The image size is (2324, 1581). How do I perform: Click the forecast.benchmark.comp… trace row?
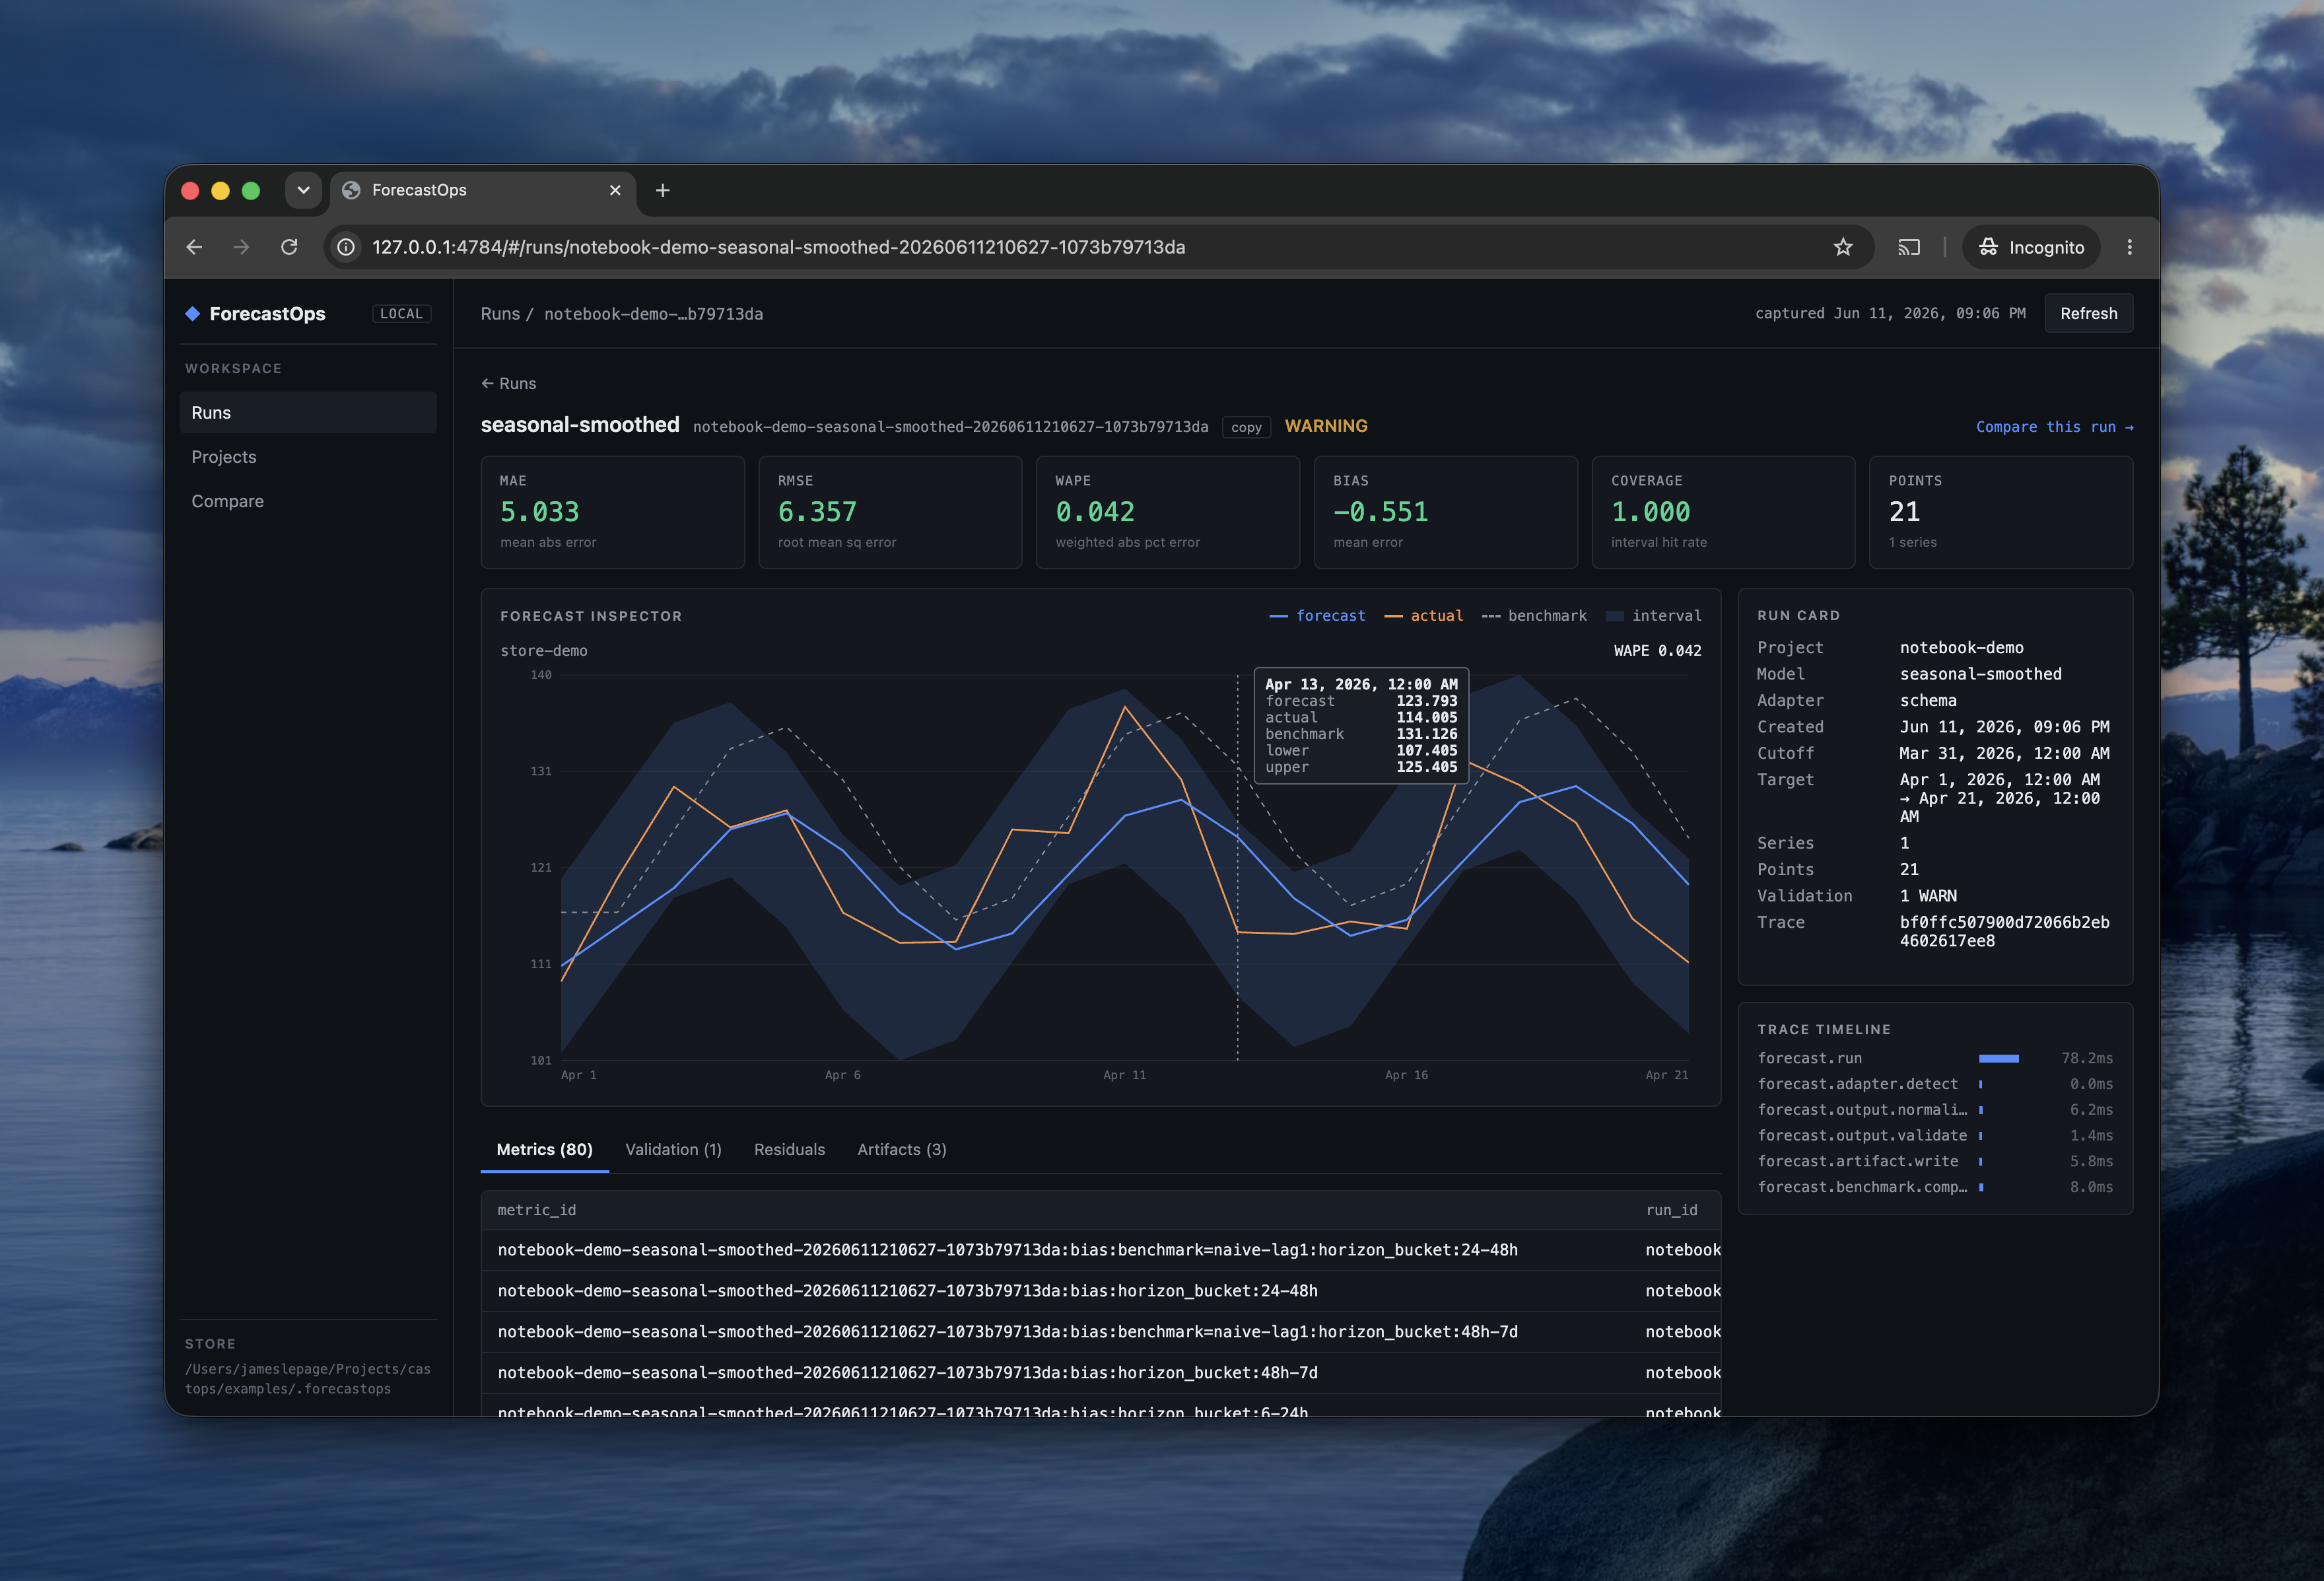pyautogui.click(x=1935, y=1187)
